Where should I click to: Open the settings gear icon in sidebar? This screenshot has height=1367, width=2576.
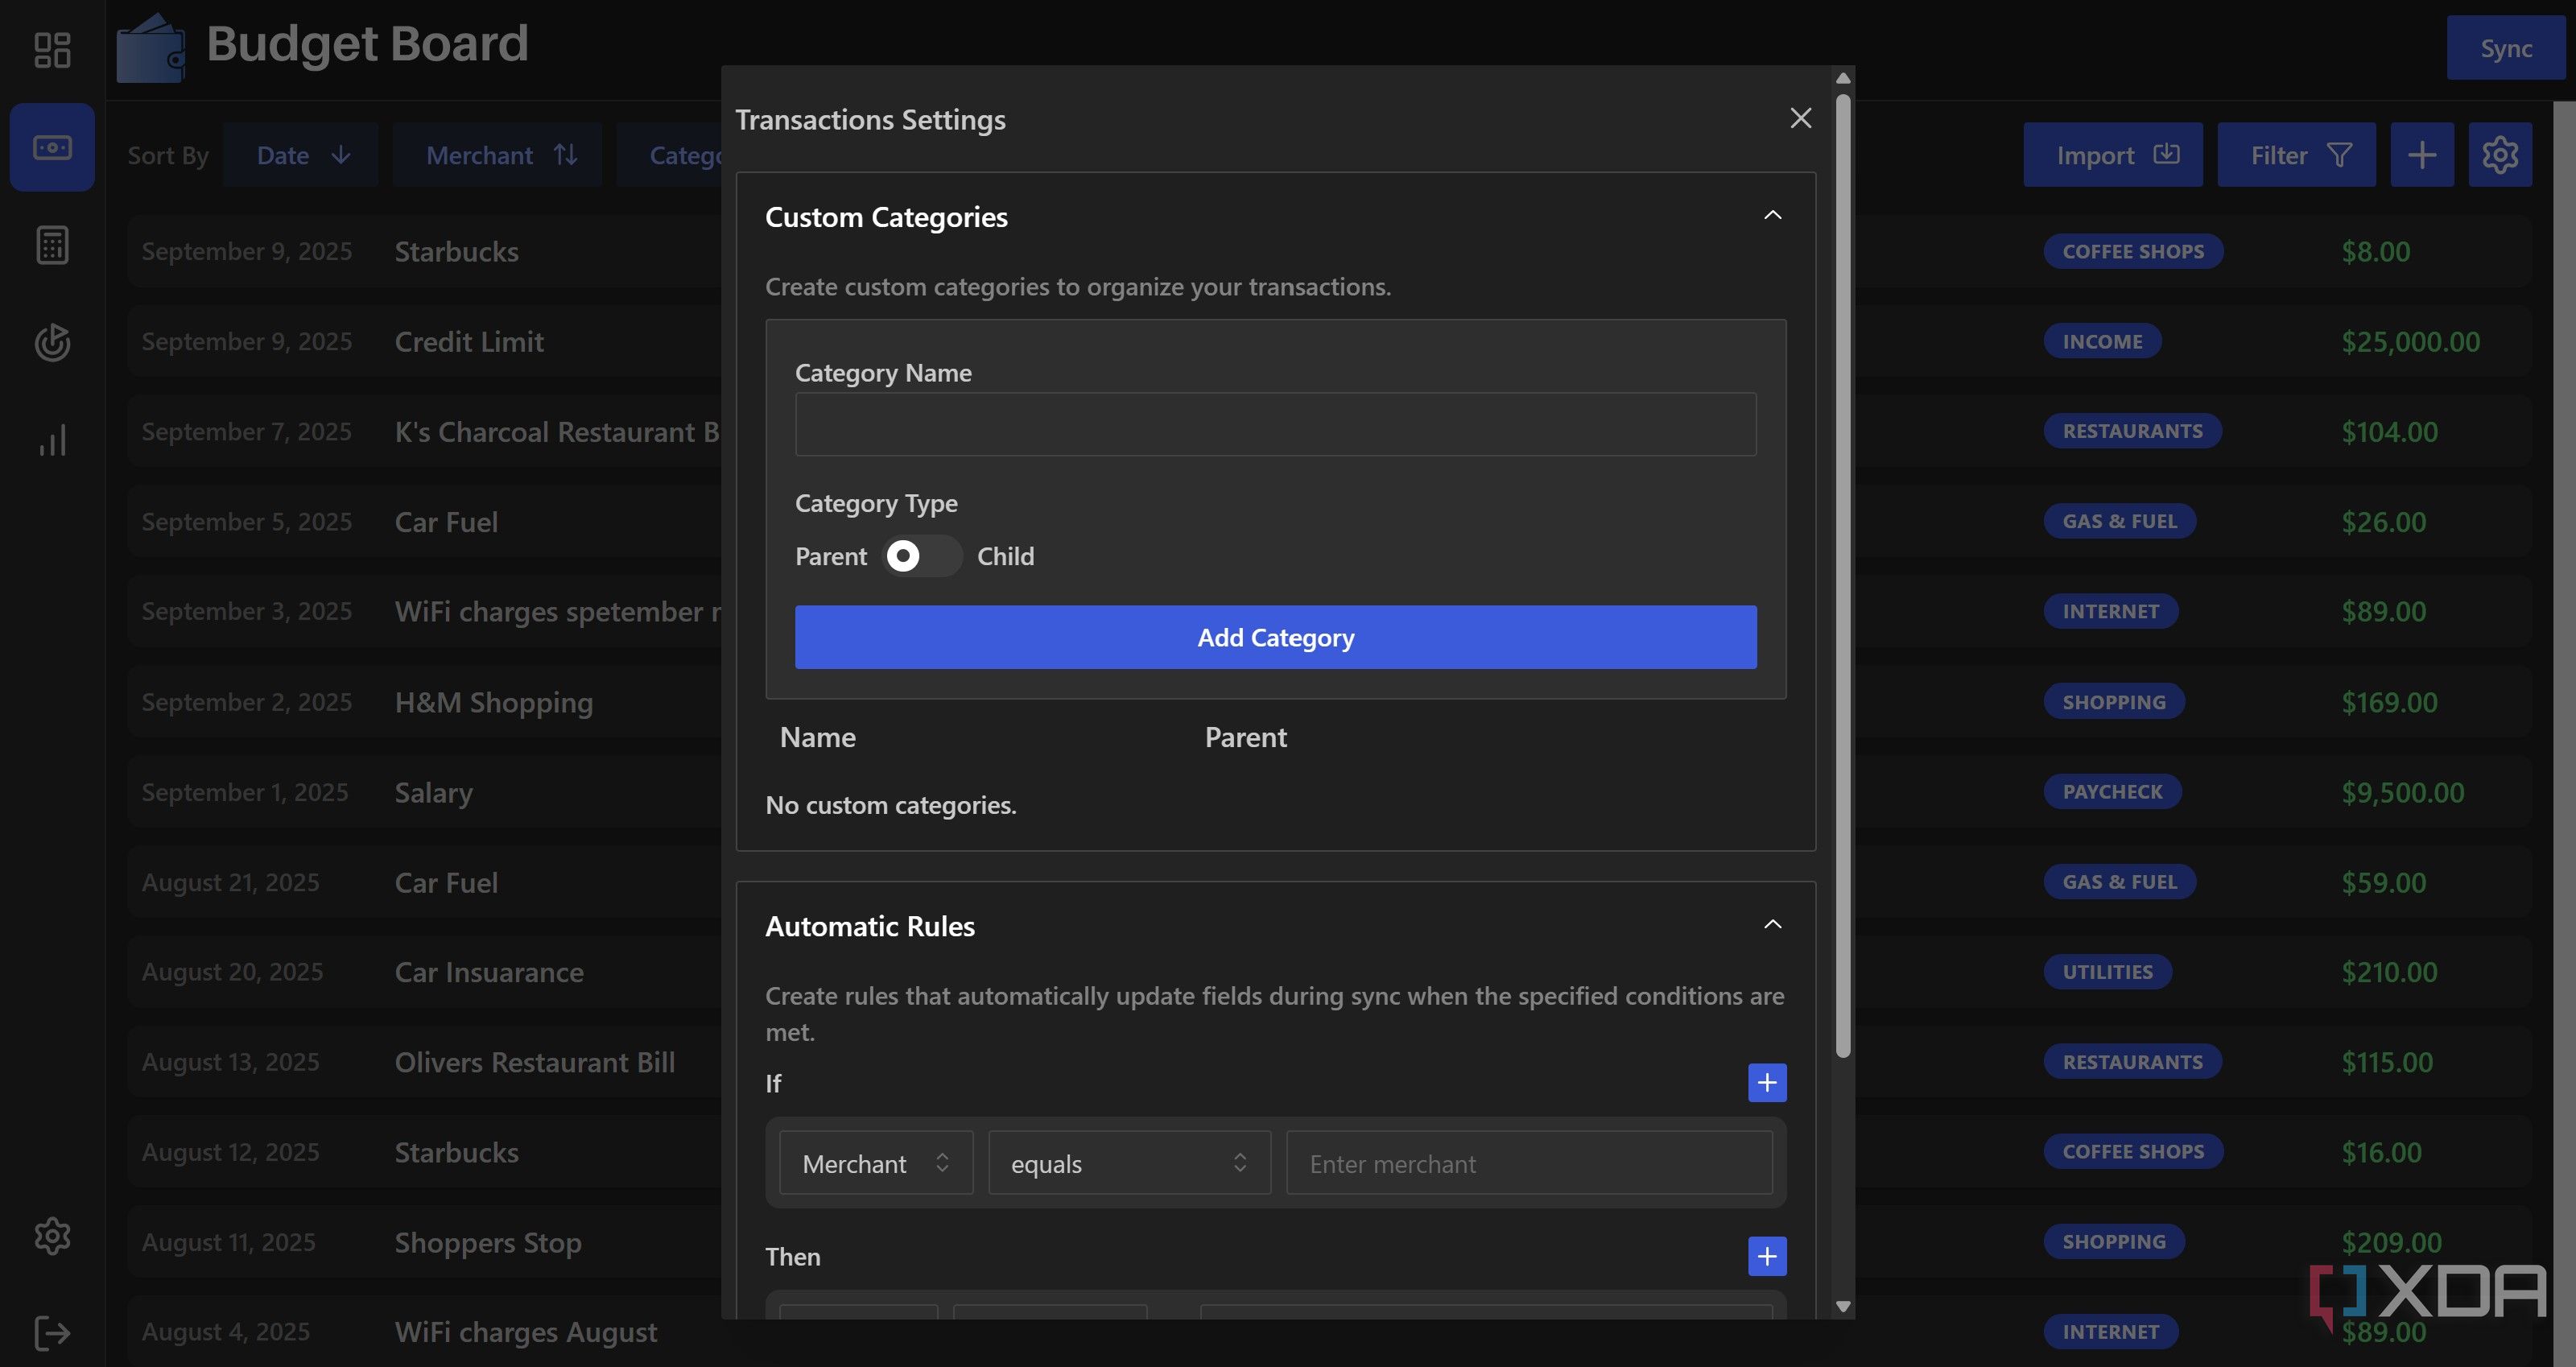click(x=52, y=1236)
